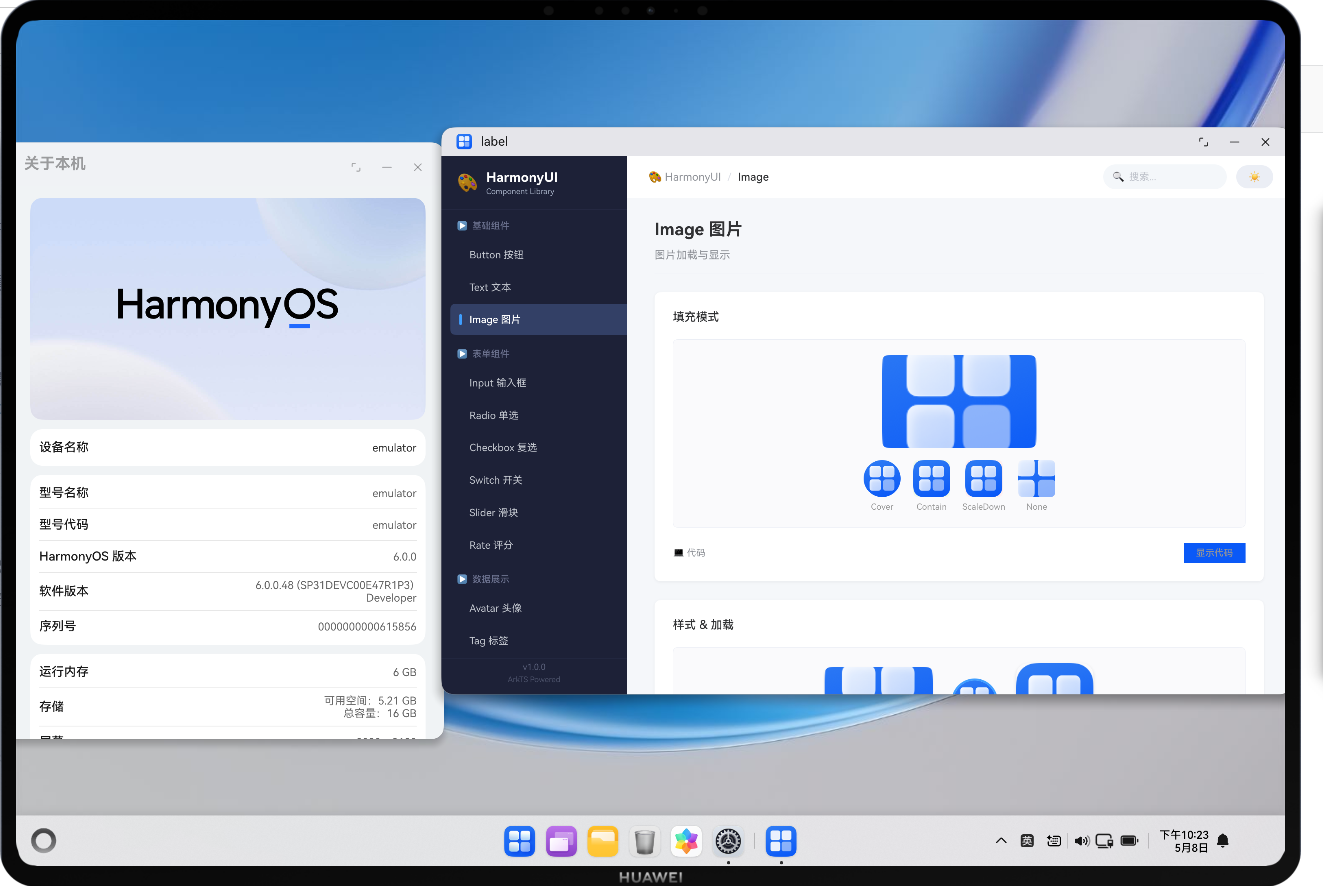Open the yellow Files folder in the dock
This screenshot has height=886, width=1323.
click(x=603, y=842)
